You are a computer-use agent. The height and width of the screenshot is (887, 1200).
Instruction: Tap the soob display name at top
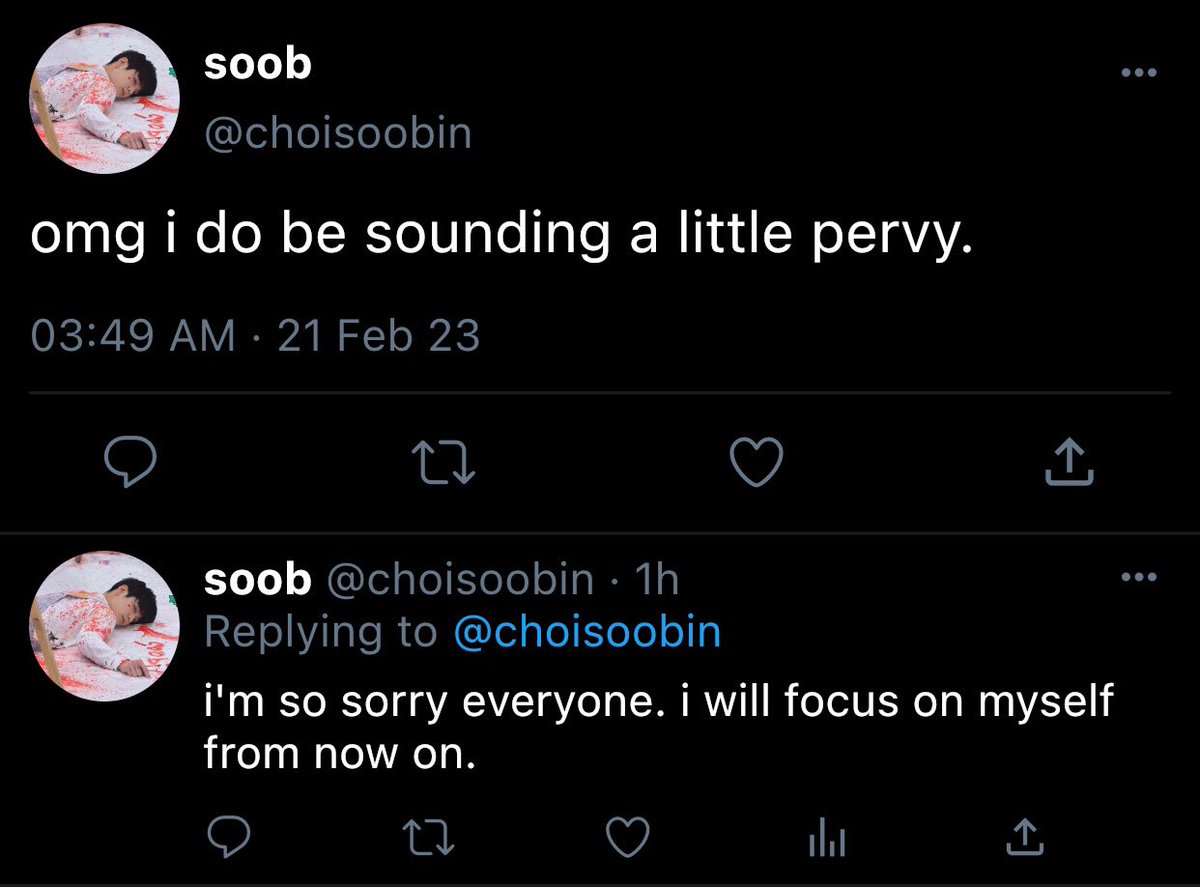coord(257,66)
